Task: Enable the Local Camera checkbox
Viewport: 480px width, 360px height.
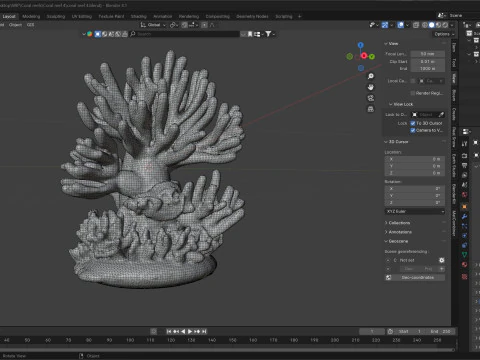Action: tap(413, 81)
